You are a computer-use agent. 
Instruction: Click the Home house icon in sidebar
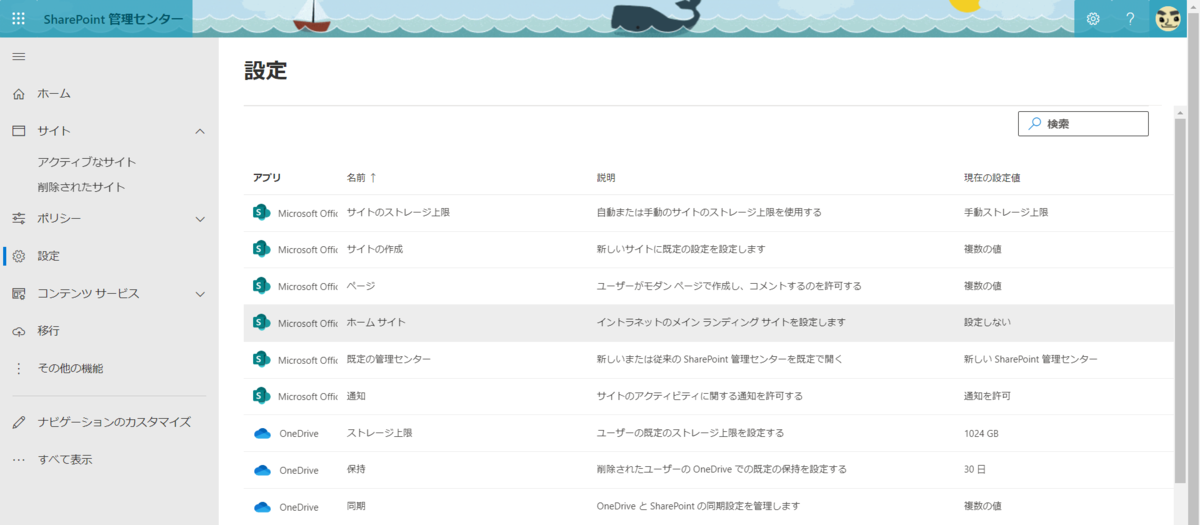click(18, 93)
